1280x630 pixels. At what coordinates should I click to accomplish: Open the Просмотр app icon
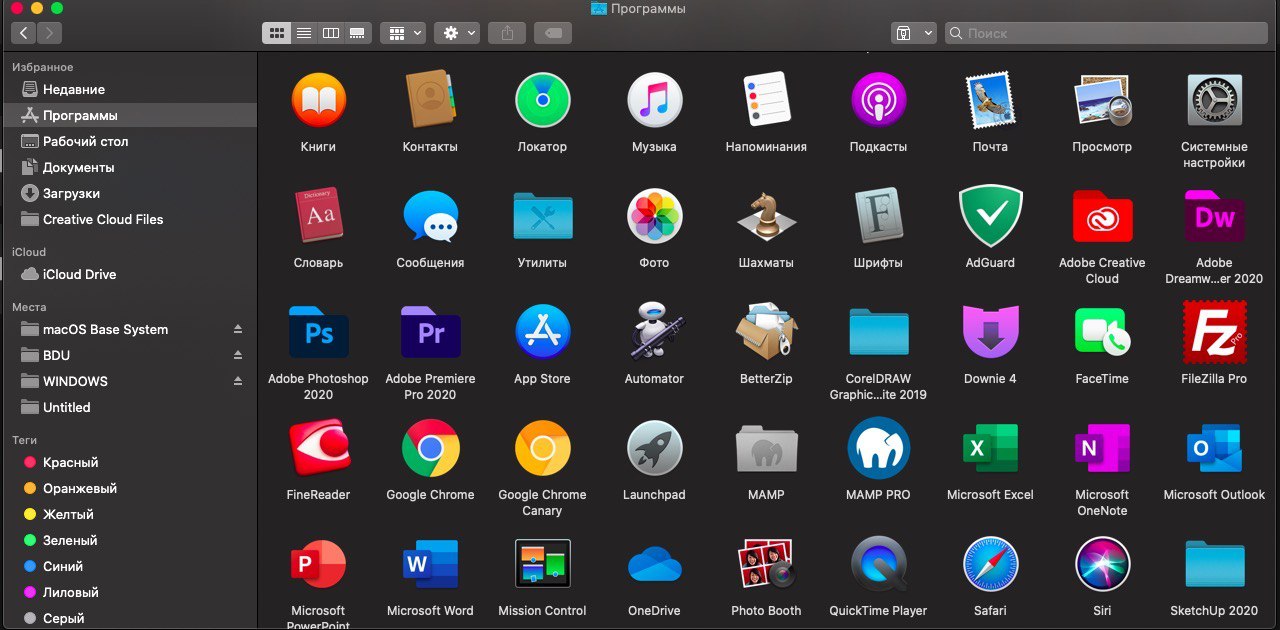pos(1102,100)
